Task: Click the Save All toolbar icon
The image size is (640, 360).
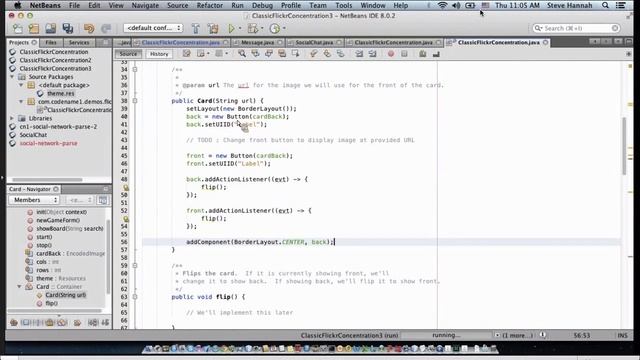Action: (68, 28)
